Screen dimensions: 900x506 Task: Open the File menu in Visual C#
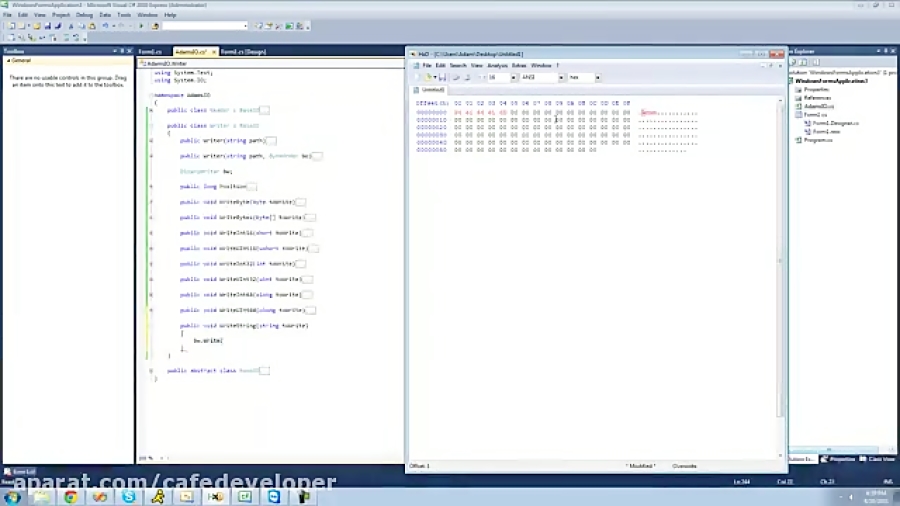pos(7,15)
